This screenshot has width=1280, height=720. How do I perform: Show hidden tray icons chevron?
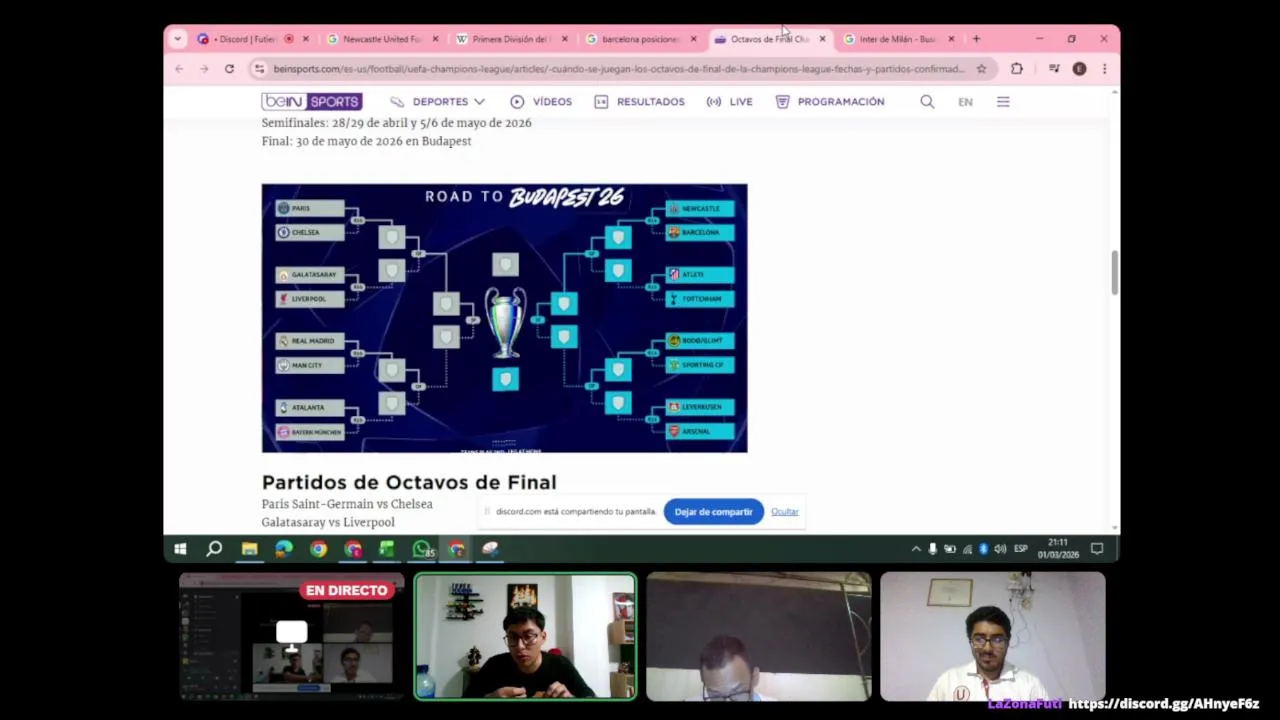pos(916,549)
